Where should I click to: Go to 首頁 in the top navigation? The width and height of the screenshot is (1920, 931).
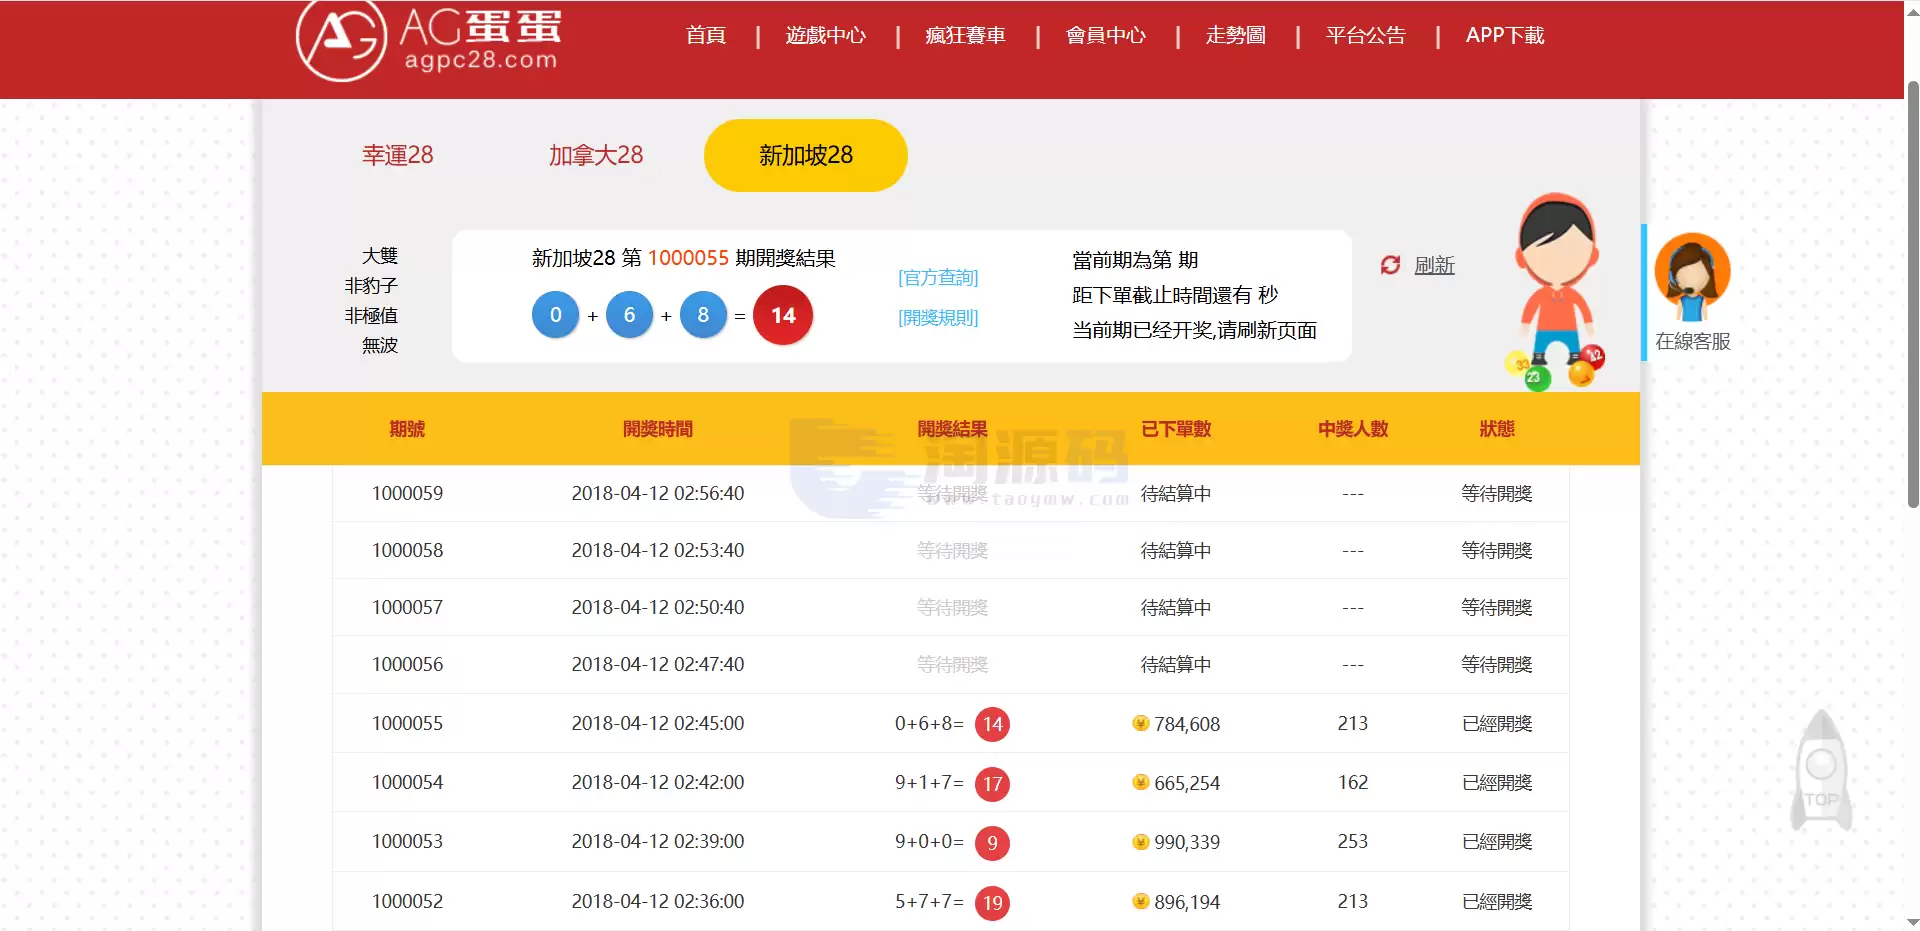tap(706, 35)
